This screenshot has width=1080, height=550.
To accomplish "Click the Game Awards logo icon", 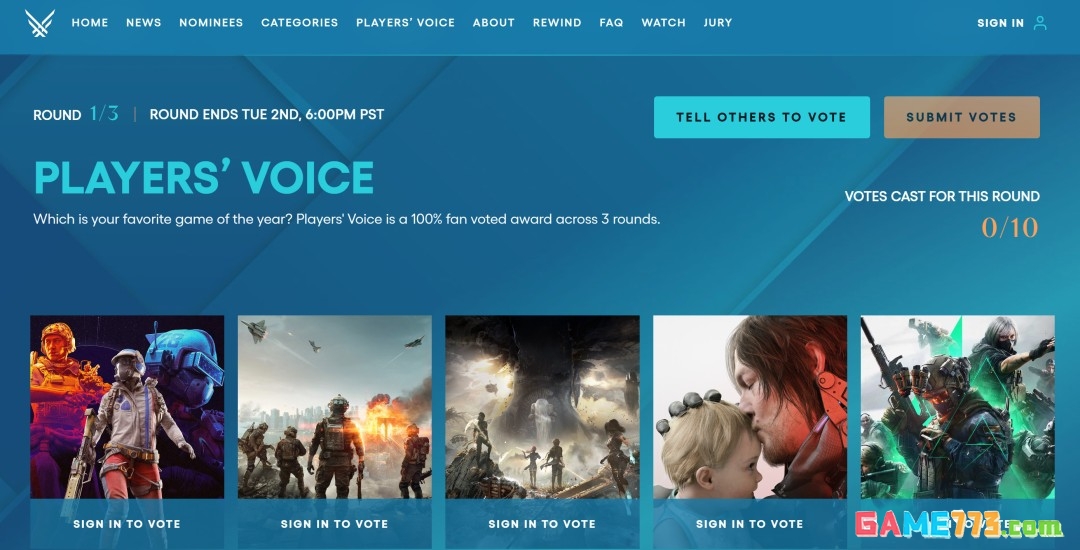I will tap(39, 23).
